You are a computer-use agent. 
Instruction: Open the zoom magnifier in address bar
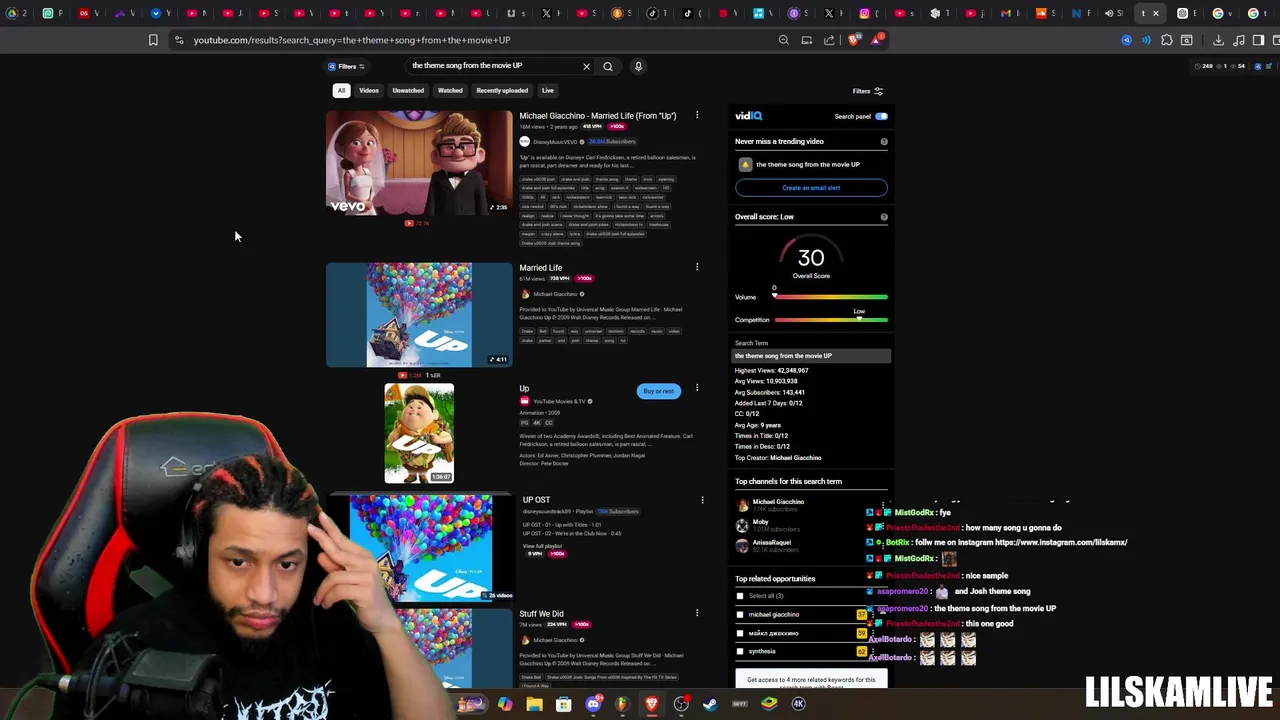click(x=784, y=40)
